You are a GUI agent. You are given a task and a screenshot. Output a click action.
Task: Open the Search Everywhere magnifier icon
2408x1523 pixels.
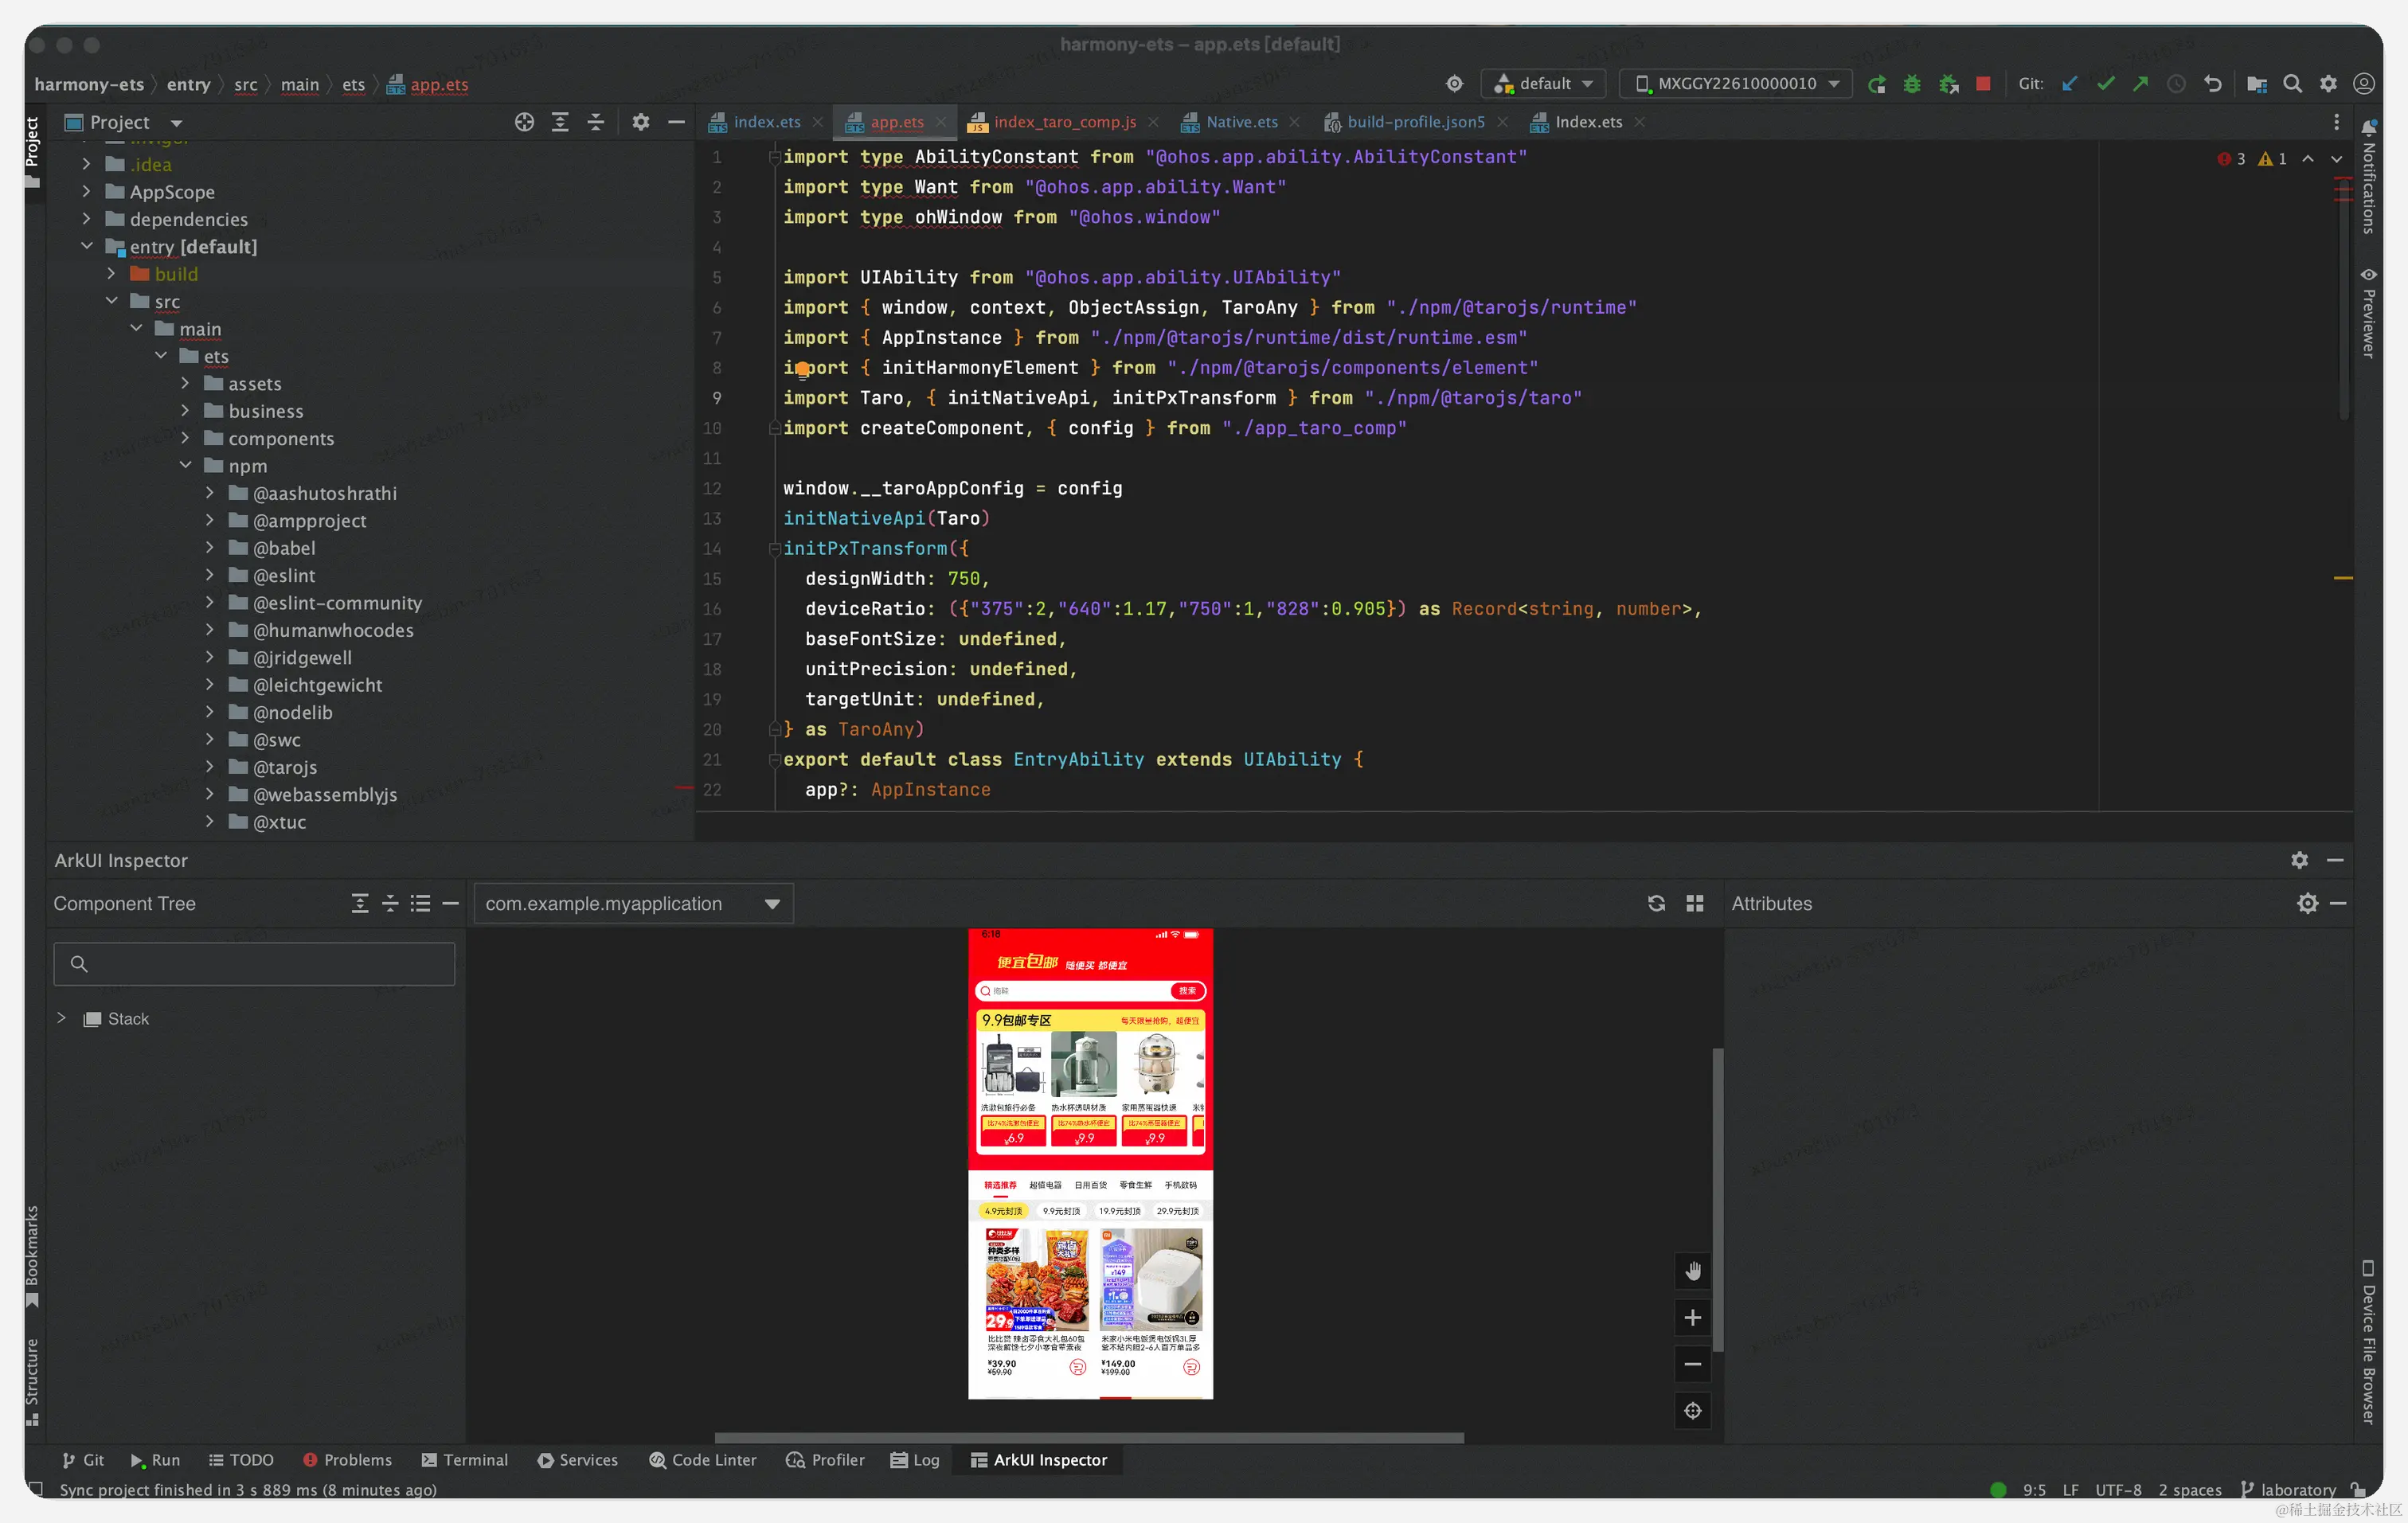point(2292,84)
